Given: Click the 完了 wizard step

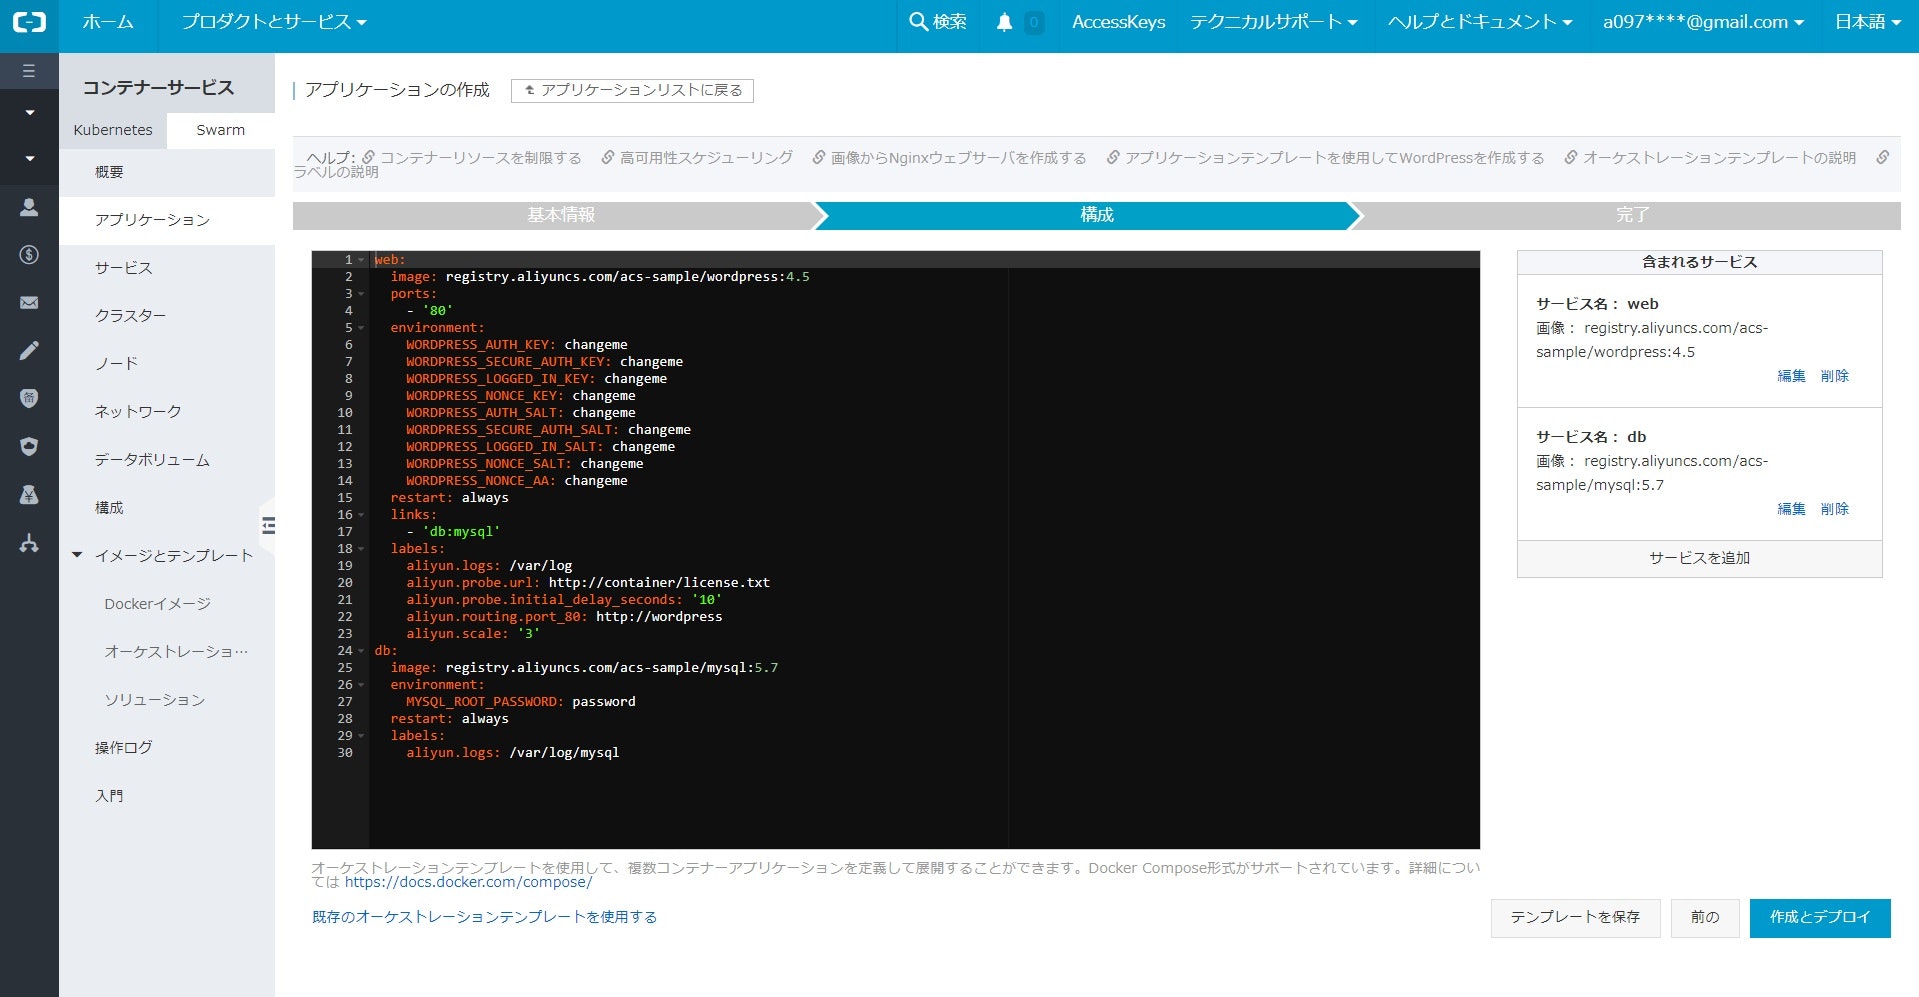Looking at the screenshot, I should click(x=1631, y=215).
